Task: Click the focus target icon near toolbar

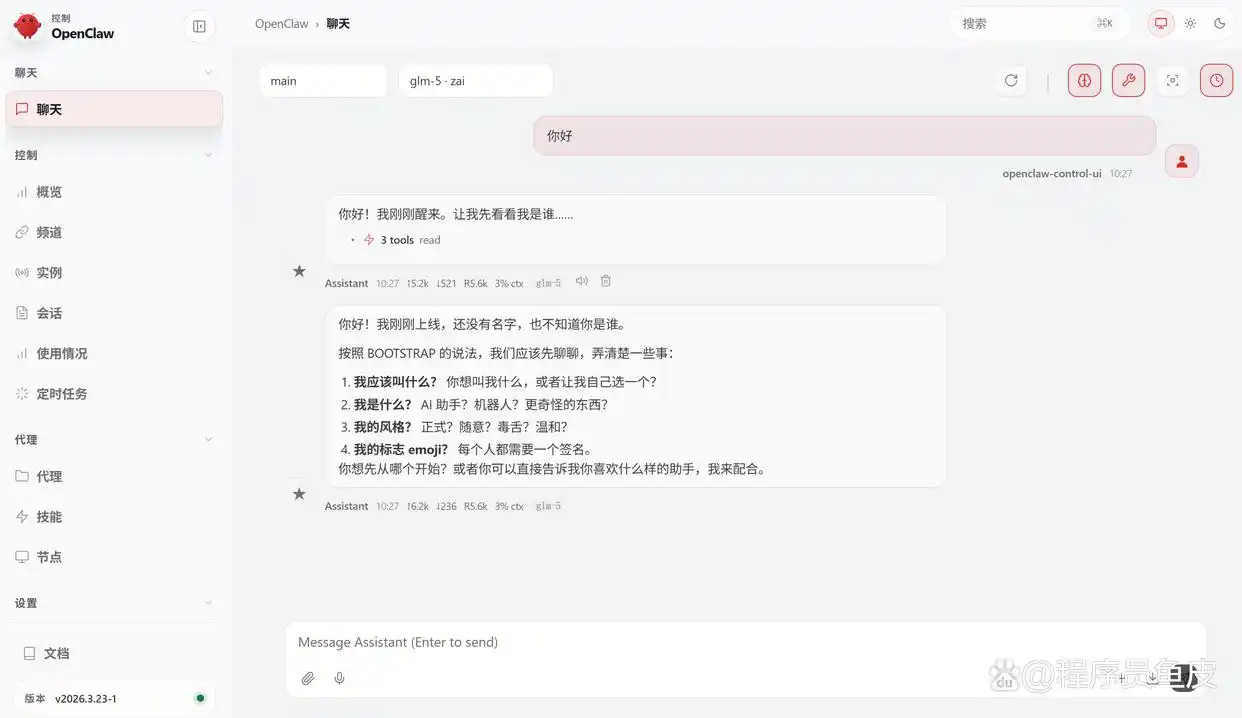Action: click(1172, 80)
